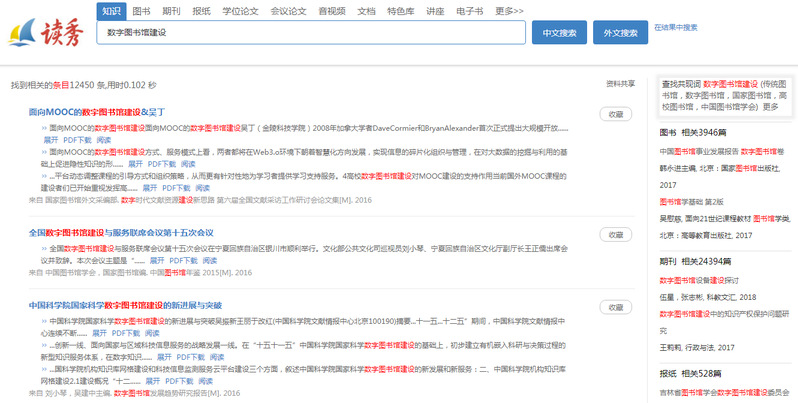The image size is (798, 403).
Task: Open the 期刊 tab
Action: [x=171, y=11]
